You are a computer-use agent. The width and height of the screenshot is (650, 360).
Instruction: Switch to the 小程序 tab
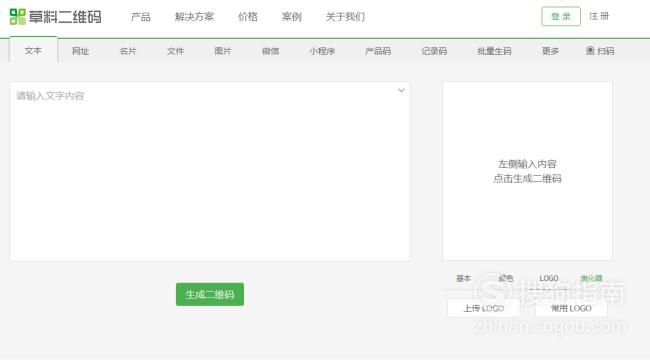point(322,51)
